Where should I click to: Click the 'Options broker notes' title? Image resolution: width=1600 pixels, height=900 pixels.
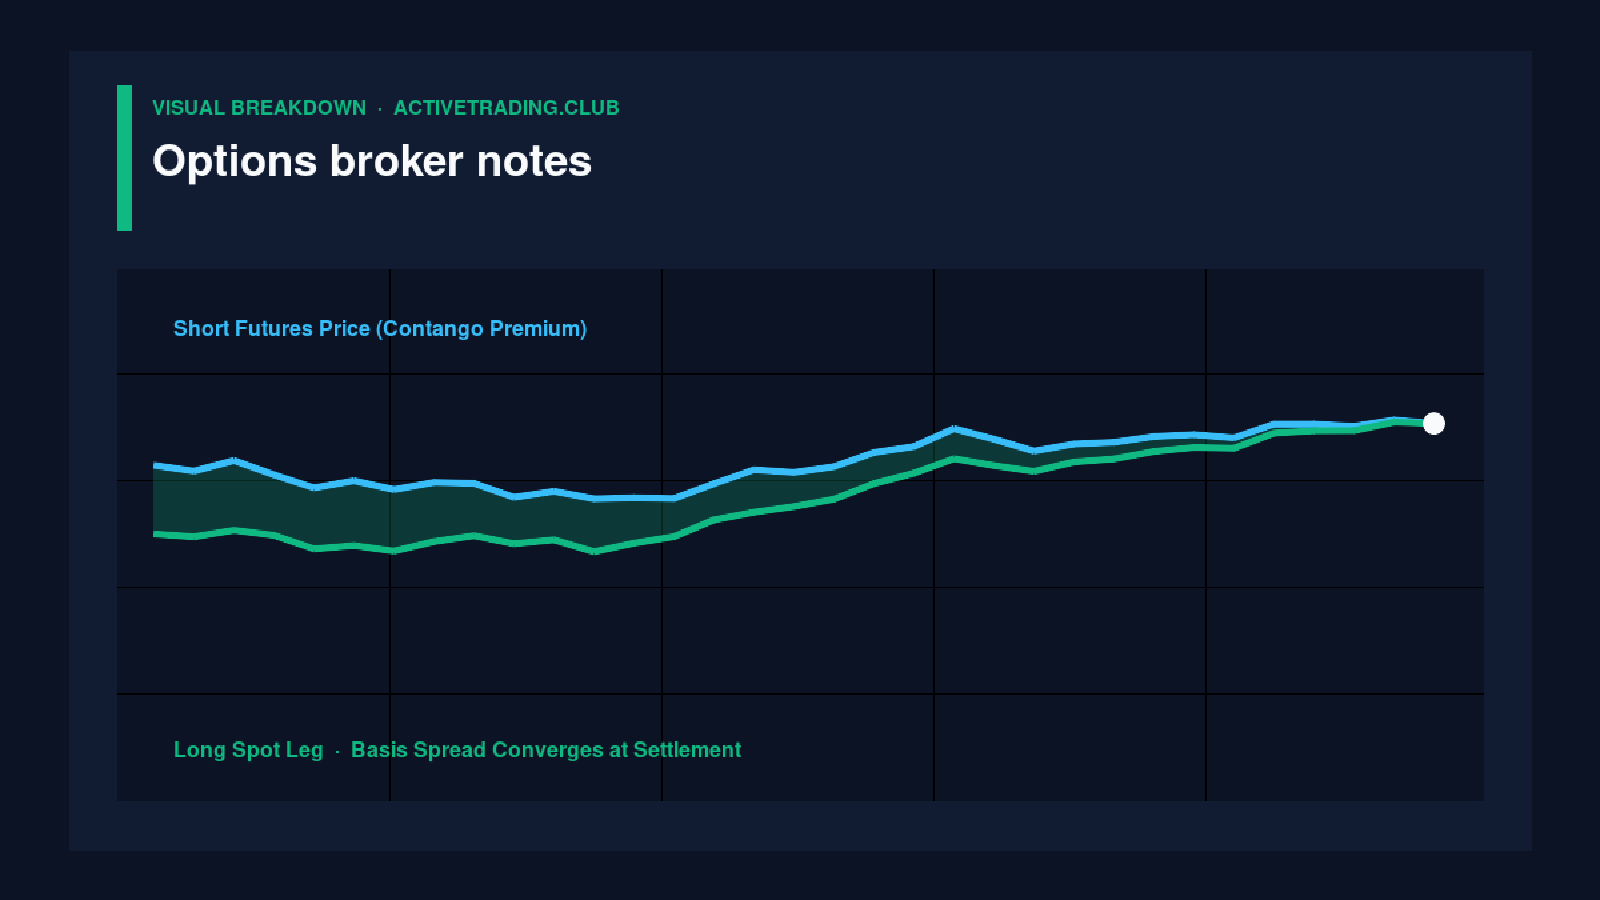[x=372, y=162]
